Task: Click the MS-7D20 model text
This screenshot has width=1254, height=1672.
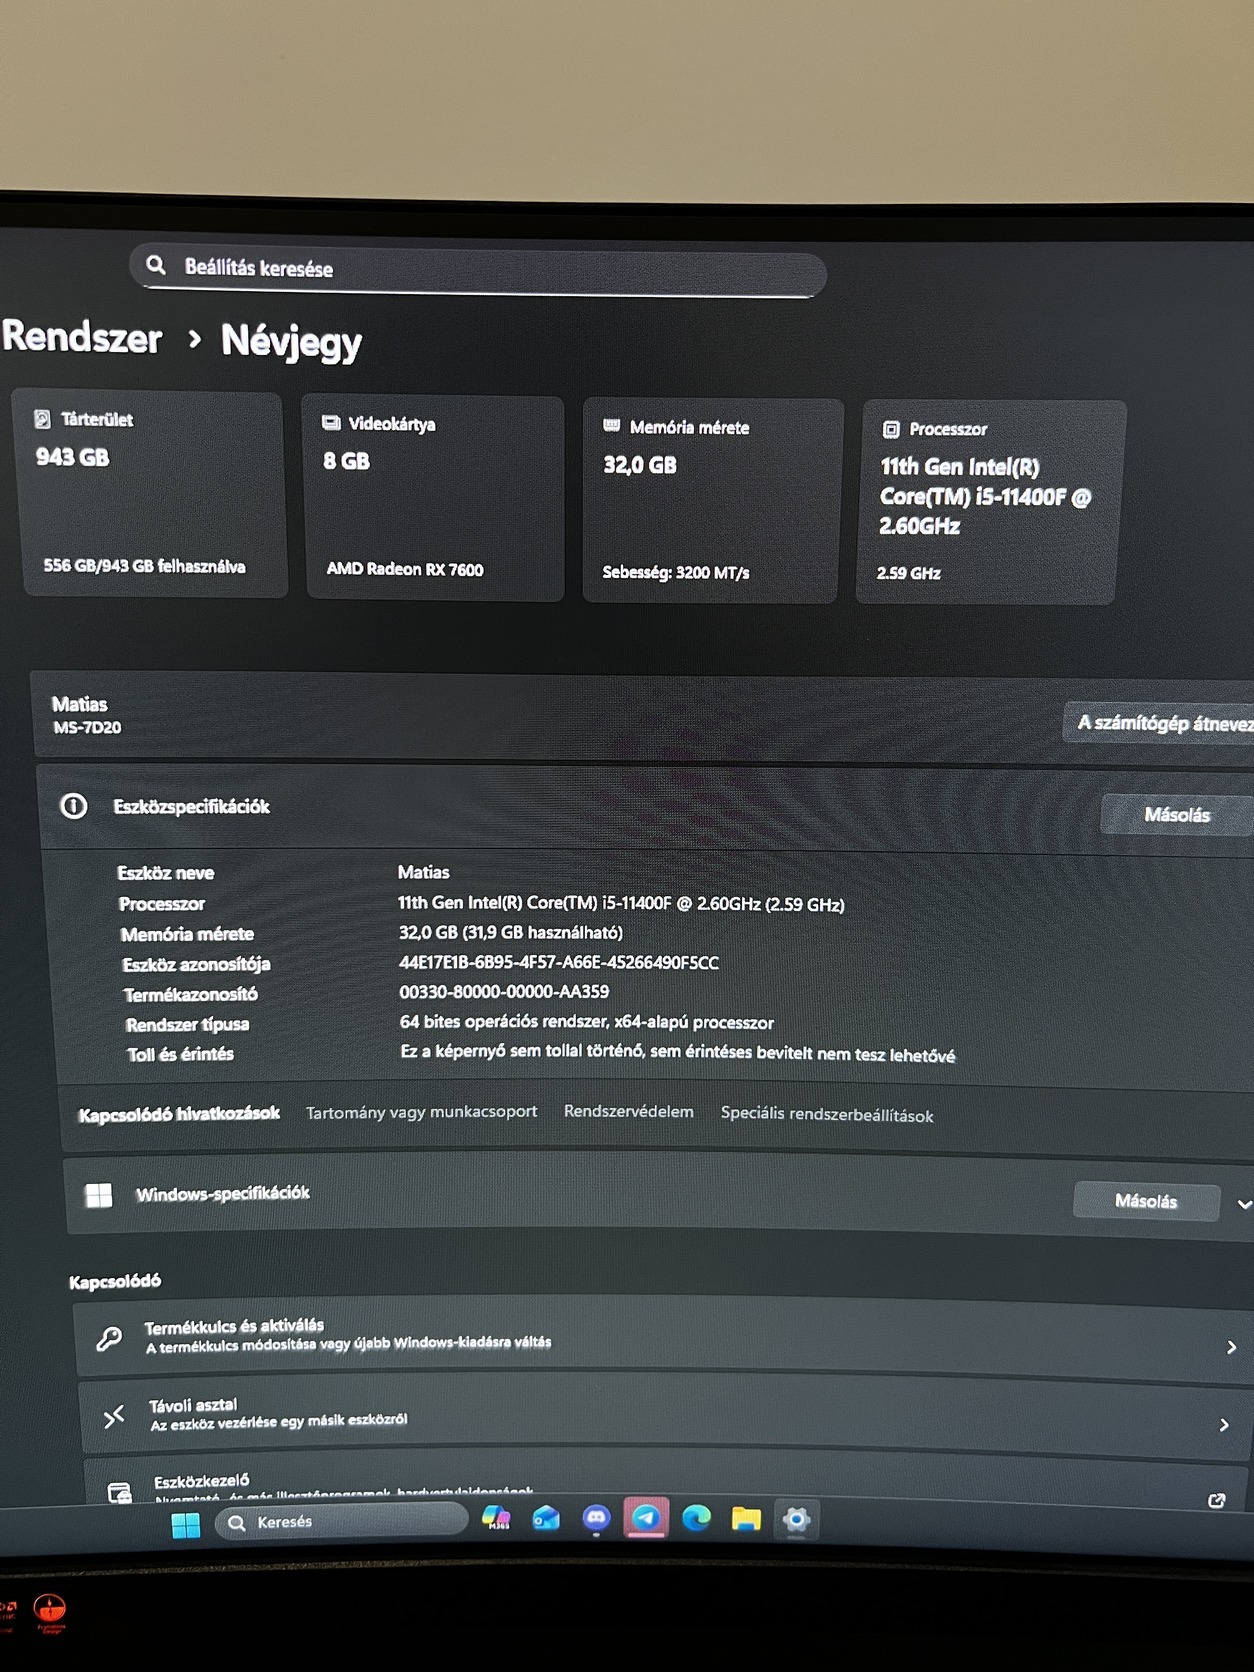Action: pos(87,727)
